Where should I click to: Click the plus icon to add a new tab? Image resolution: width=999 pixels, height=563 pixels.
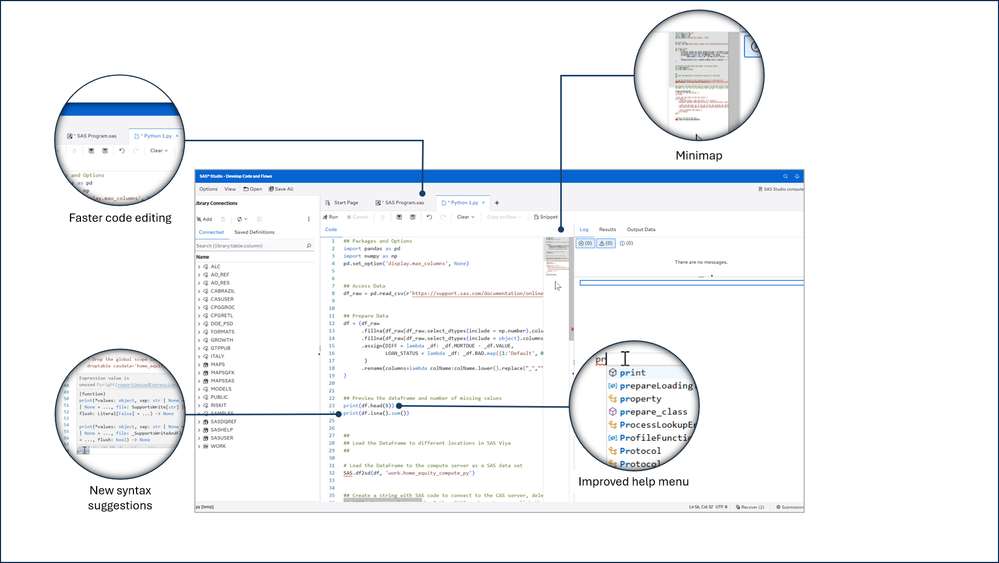click(497, 203)
